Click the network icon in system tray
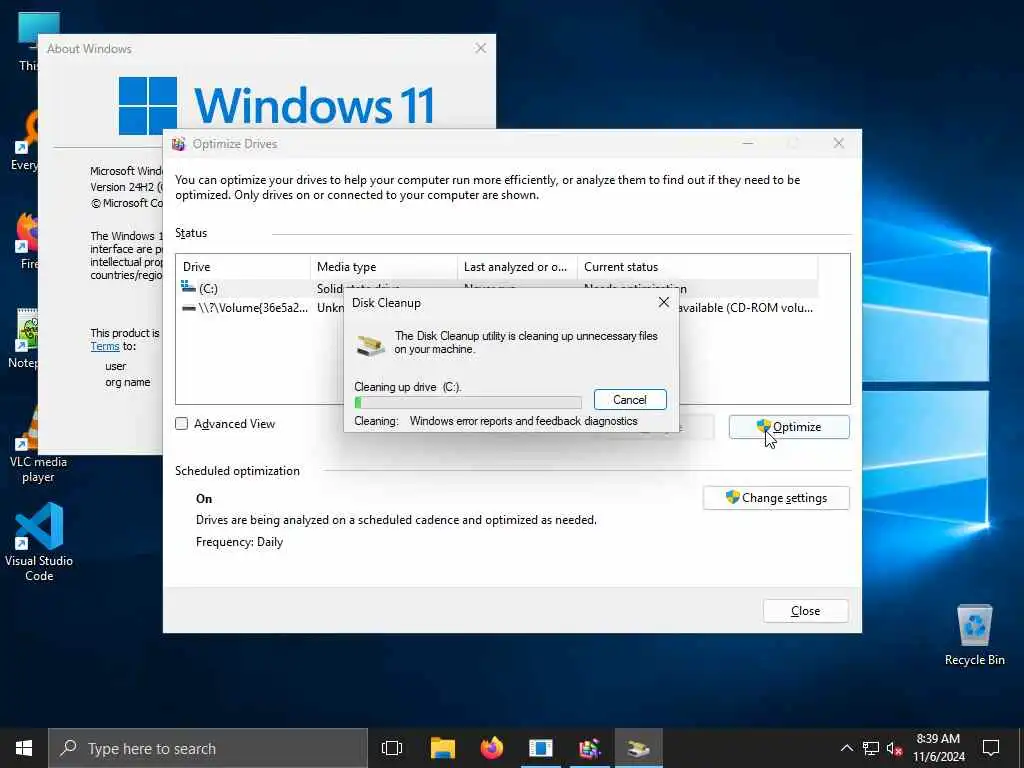The image size is (1024, 768). pyautogui.click(x=871, y=748)
